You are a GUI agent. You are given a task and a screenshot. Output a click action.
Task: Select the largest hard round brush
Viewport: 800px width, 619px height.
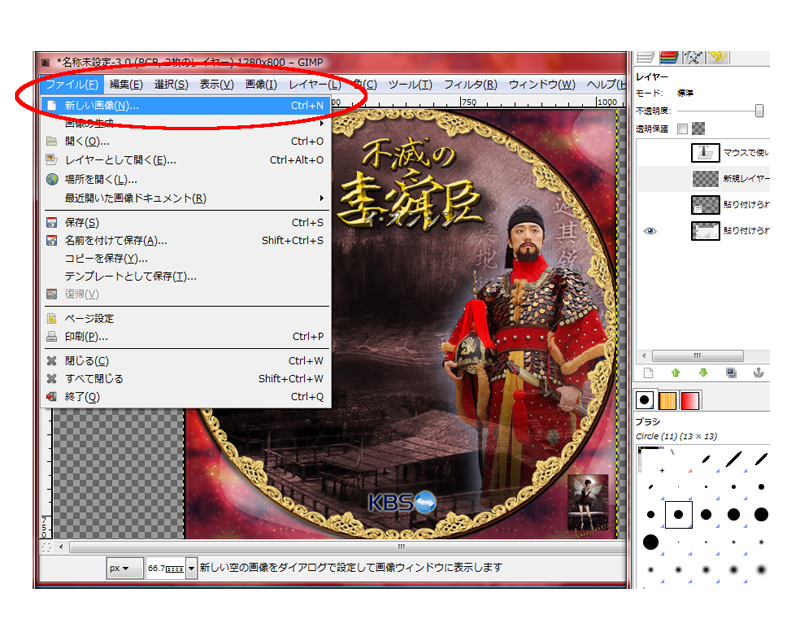point(651,542)
